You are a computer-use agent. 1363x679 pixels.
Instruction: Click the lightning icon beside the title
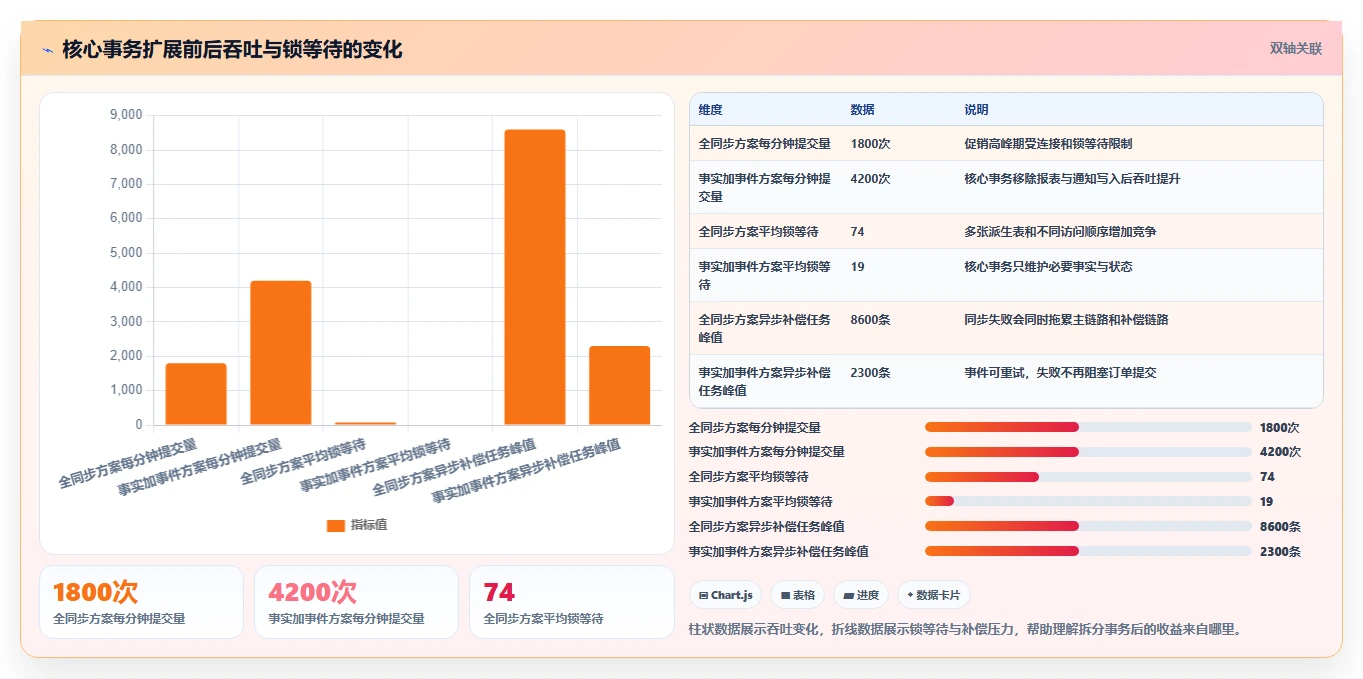coord(47,50)
